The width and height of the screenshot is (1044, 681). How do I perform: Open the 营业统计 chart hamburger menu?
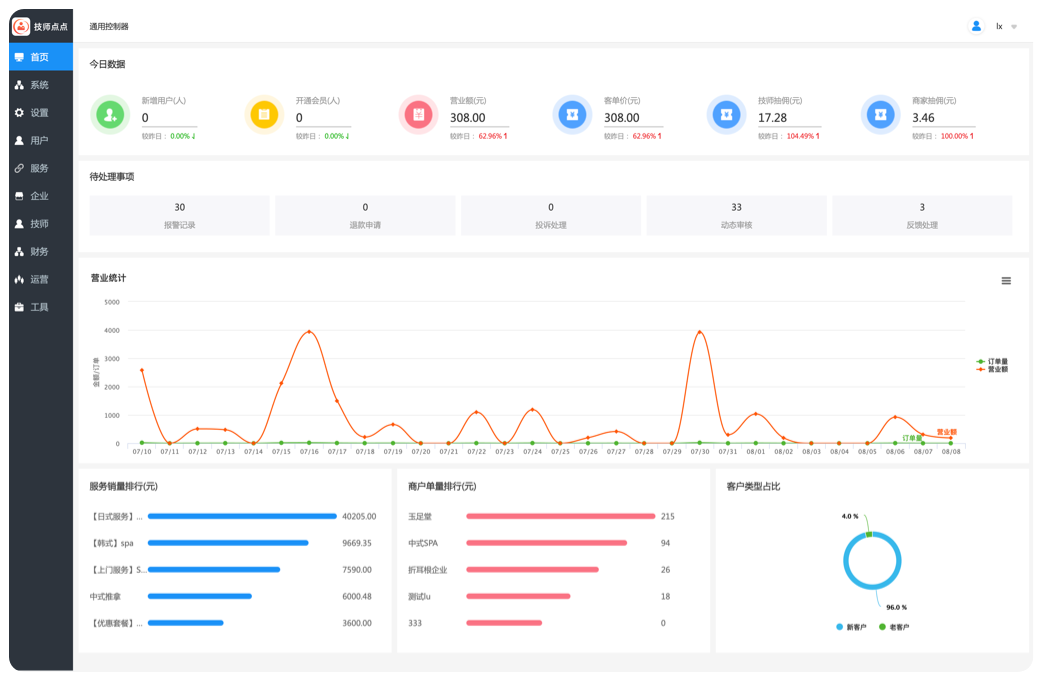(1006, 281)
